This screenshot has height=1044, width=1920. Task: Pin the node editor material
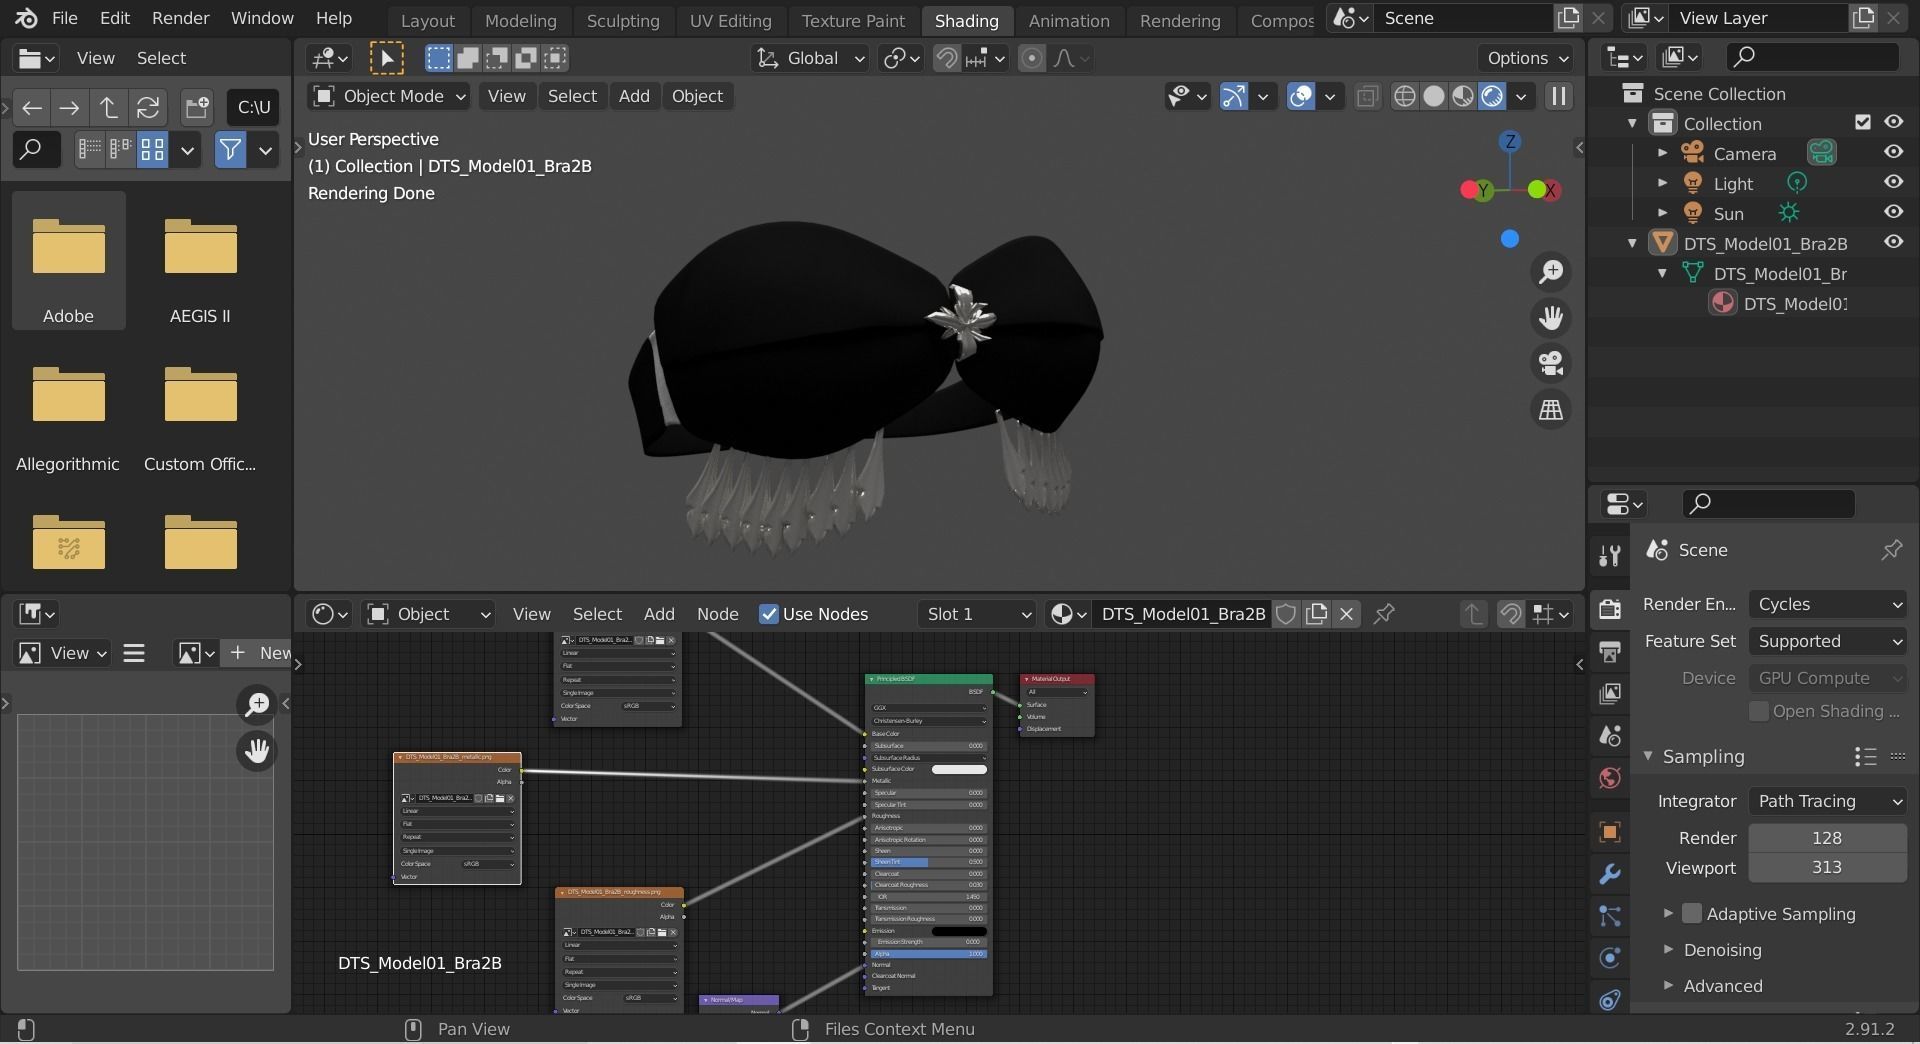[x=1384, y=614]
